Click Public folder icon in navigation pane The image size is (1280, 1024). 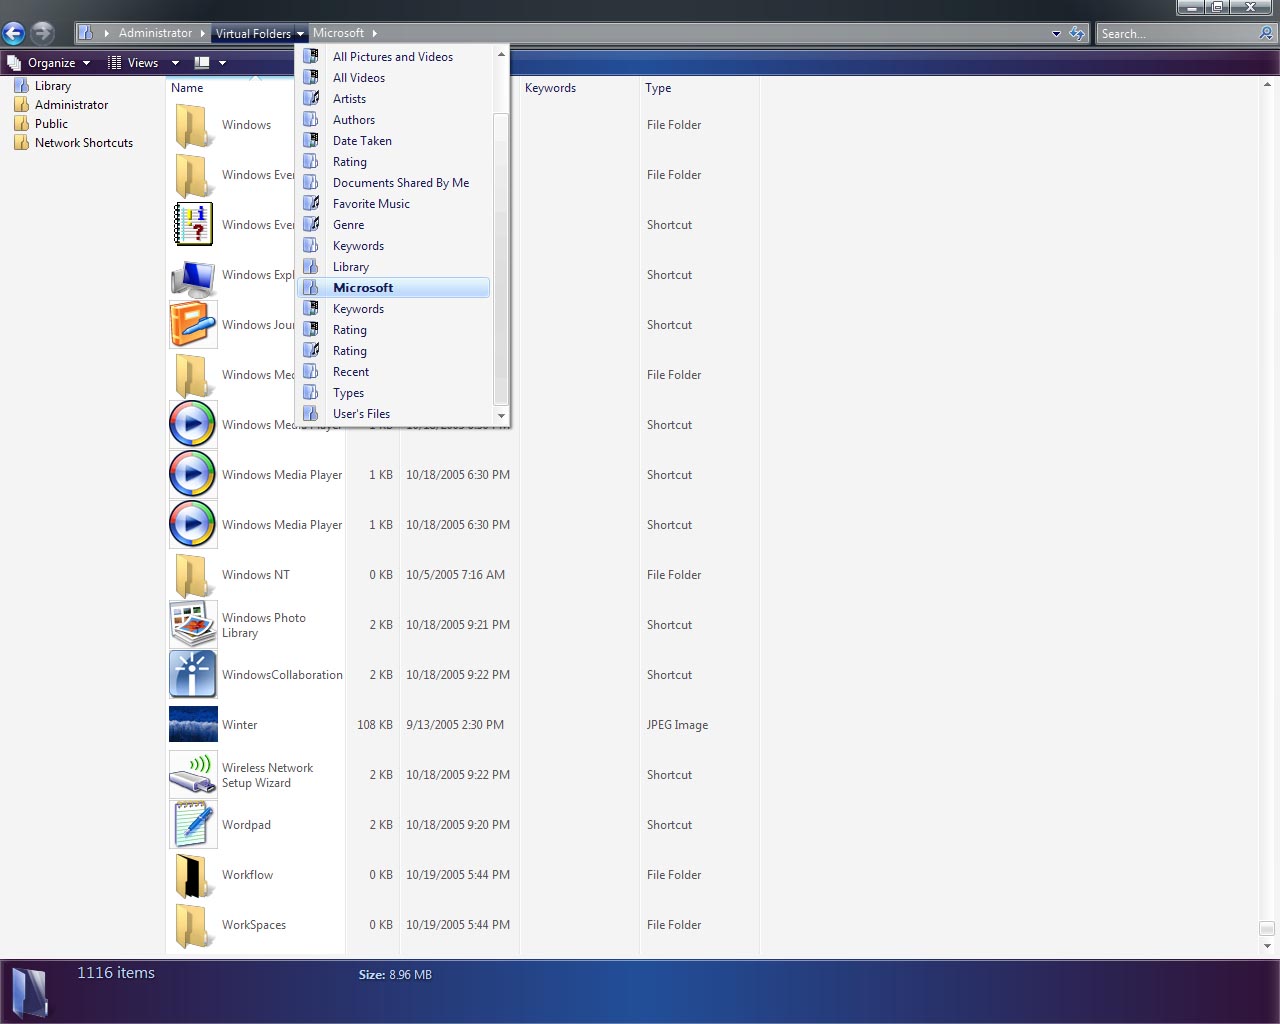21,124
